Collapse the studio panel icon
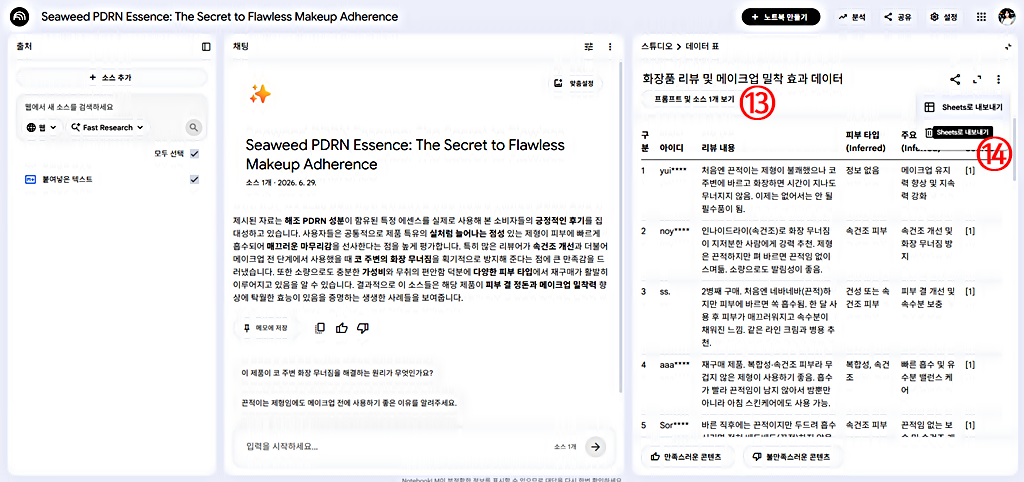This screenshot has width=1024, height=482. (1008, 46)
